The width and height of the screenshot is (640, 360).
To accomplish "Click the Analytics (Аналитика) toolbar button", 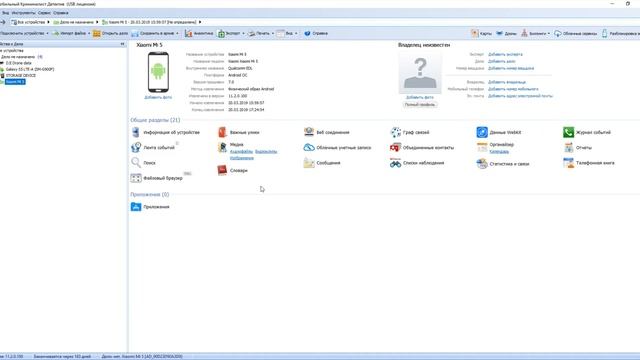I will 199,33.
